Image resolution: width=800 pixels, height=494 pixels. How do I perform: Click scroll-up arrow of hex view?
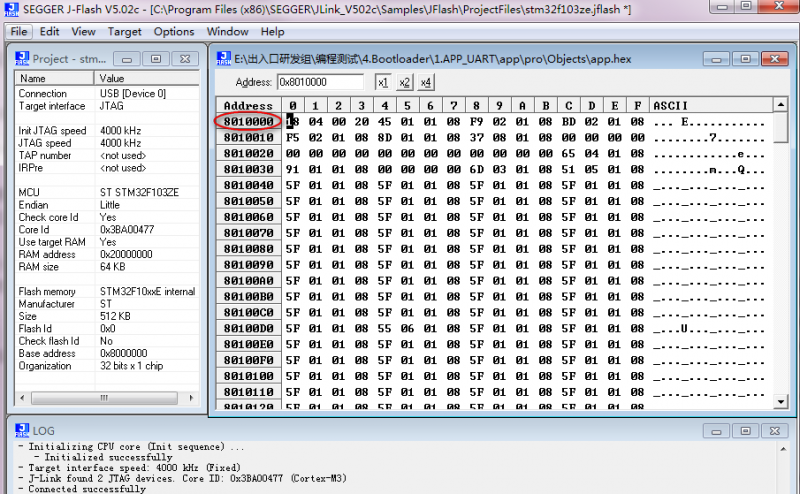(x=781, y=105)
